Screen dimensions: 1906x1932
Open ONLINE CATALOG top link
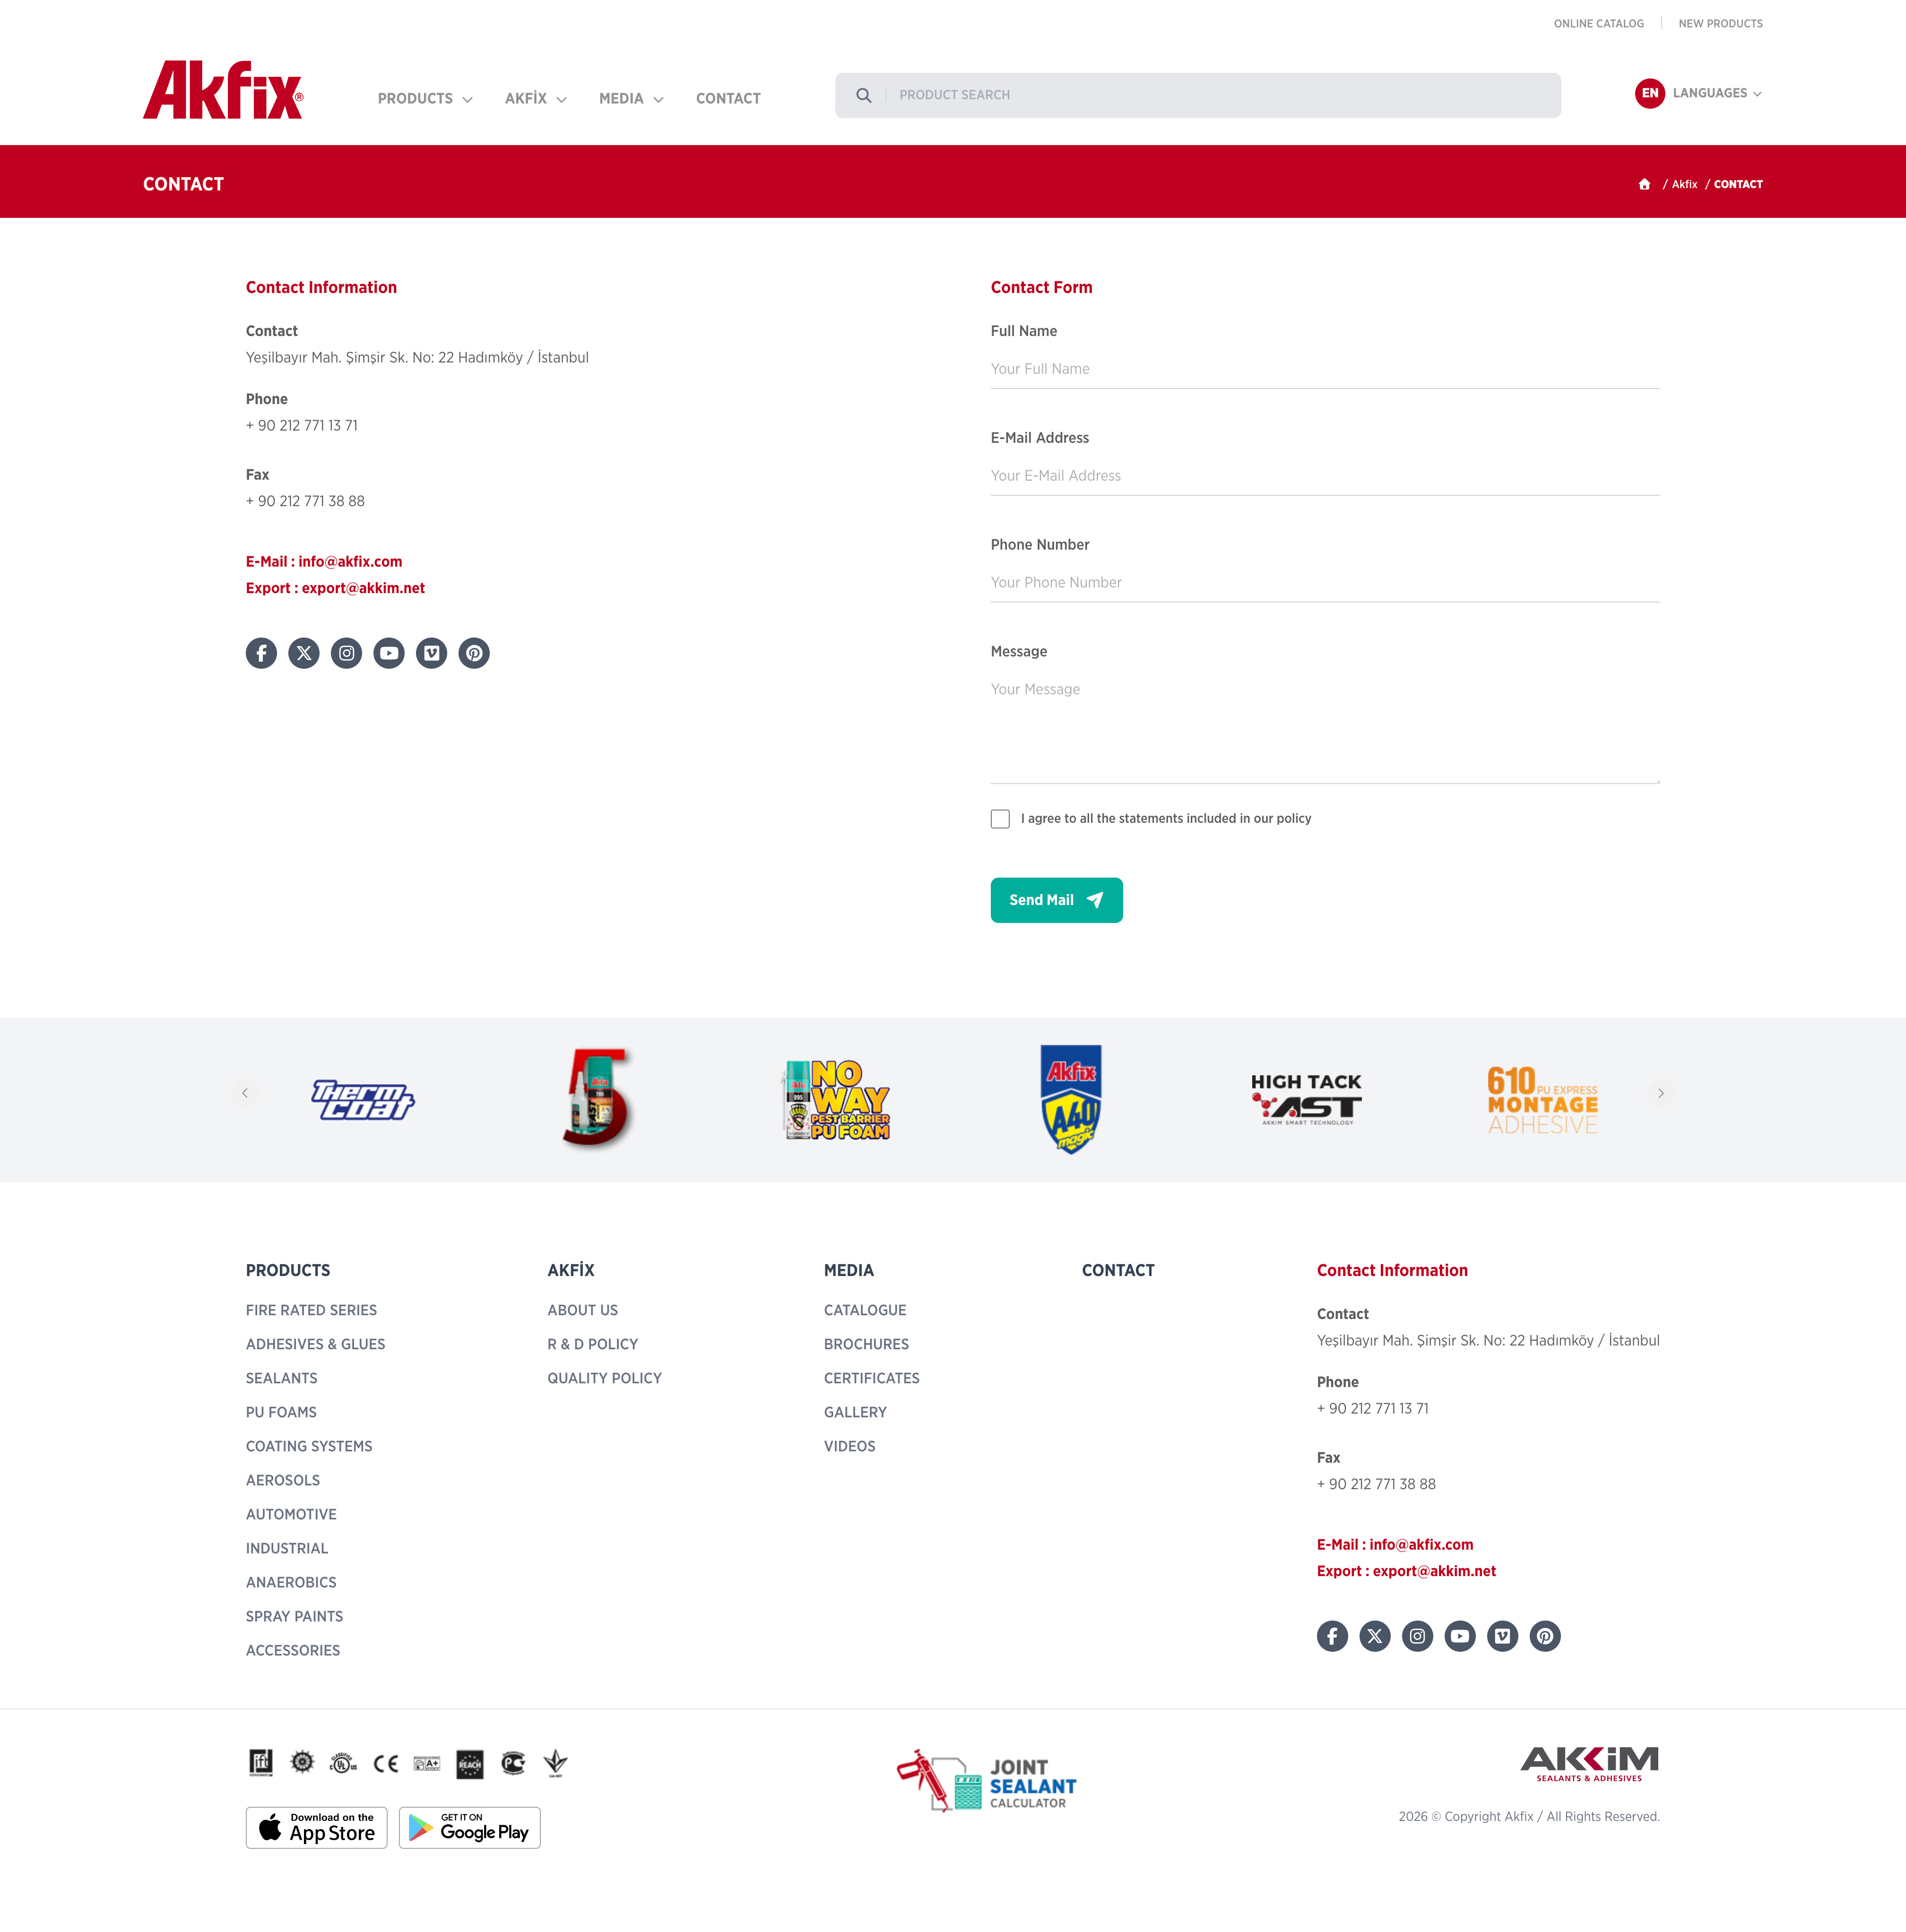pos(1599,23)
